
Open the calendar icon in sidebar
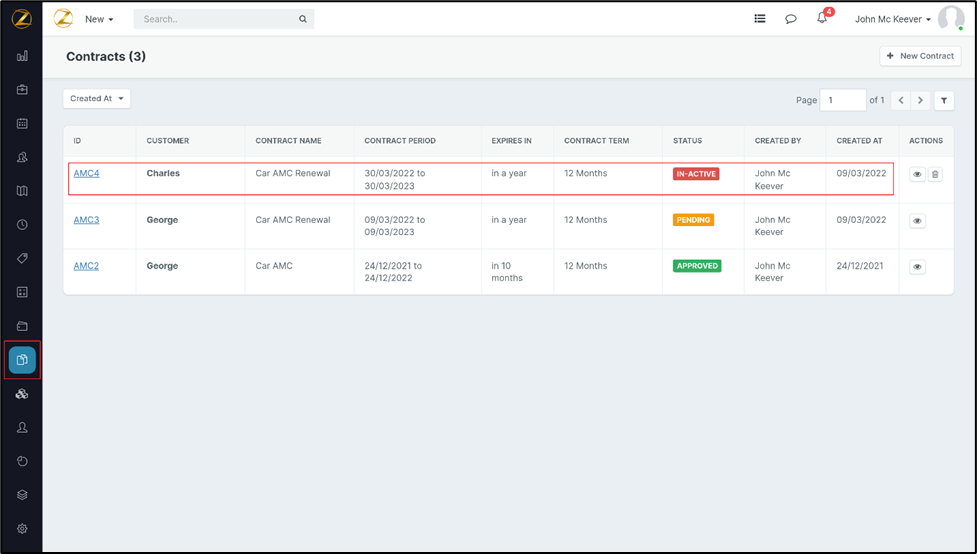click(x=22, y=124)
